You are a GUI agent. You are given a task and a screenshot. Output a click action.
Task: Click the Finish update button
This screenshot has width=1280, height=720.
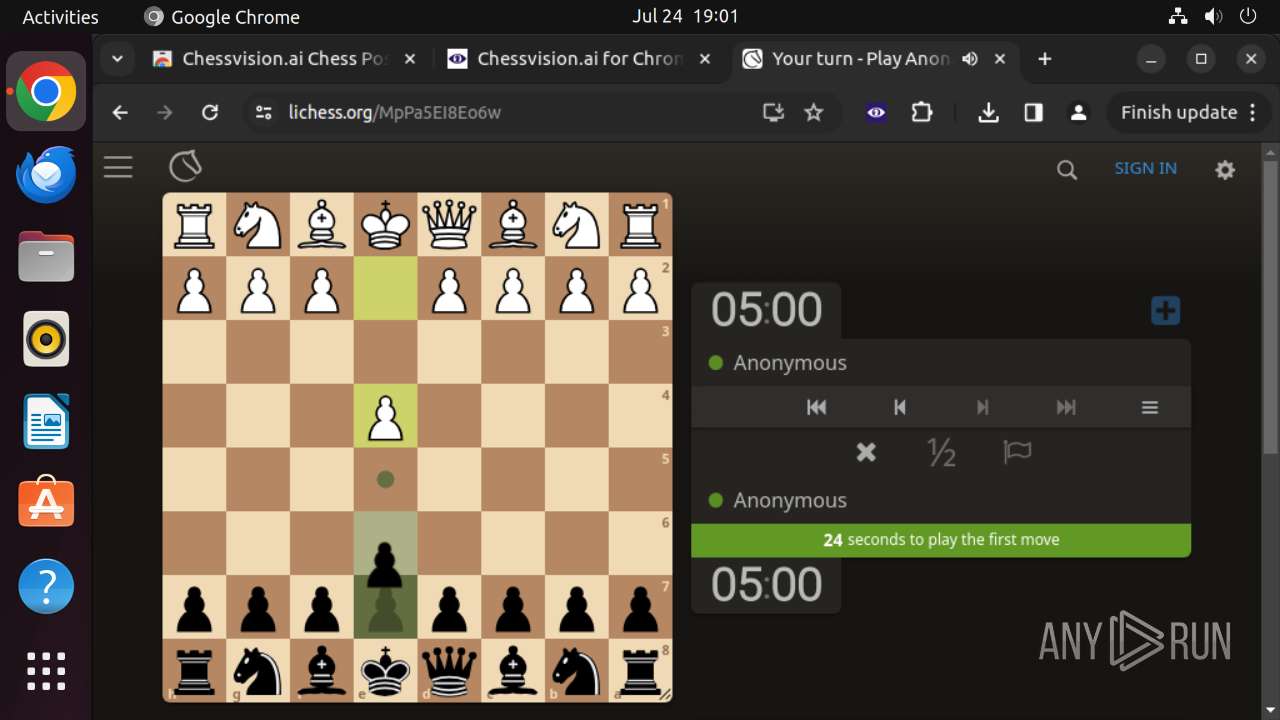point(1178,113)
